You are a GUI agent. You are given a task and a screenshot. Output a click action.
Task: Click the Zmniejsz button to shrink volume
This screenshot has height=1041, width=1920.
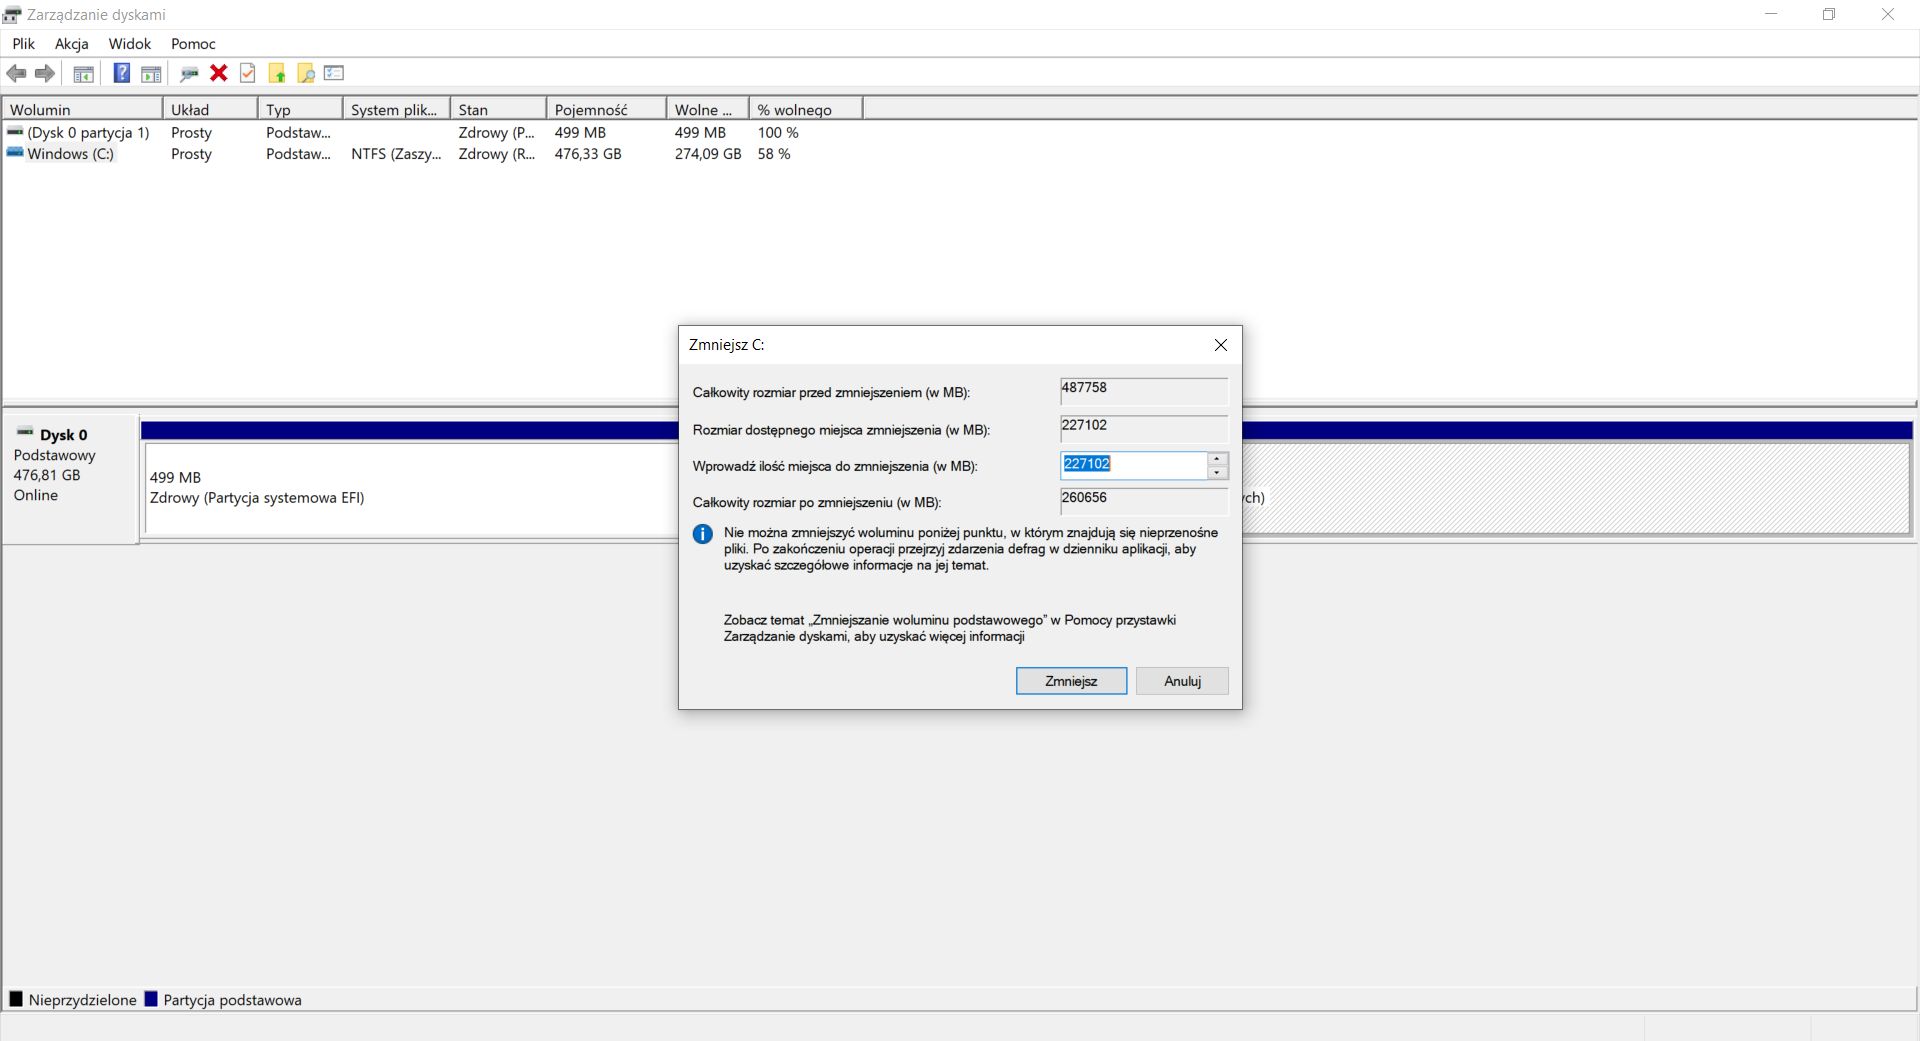1071,681
